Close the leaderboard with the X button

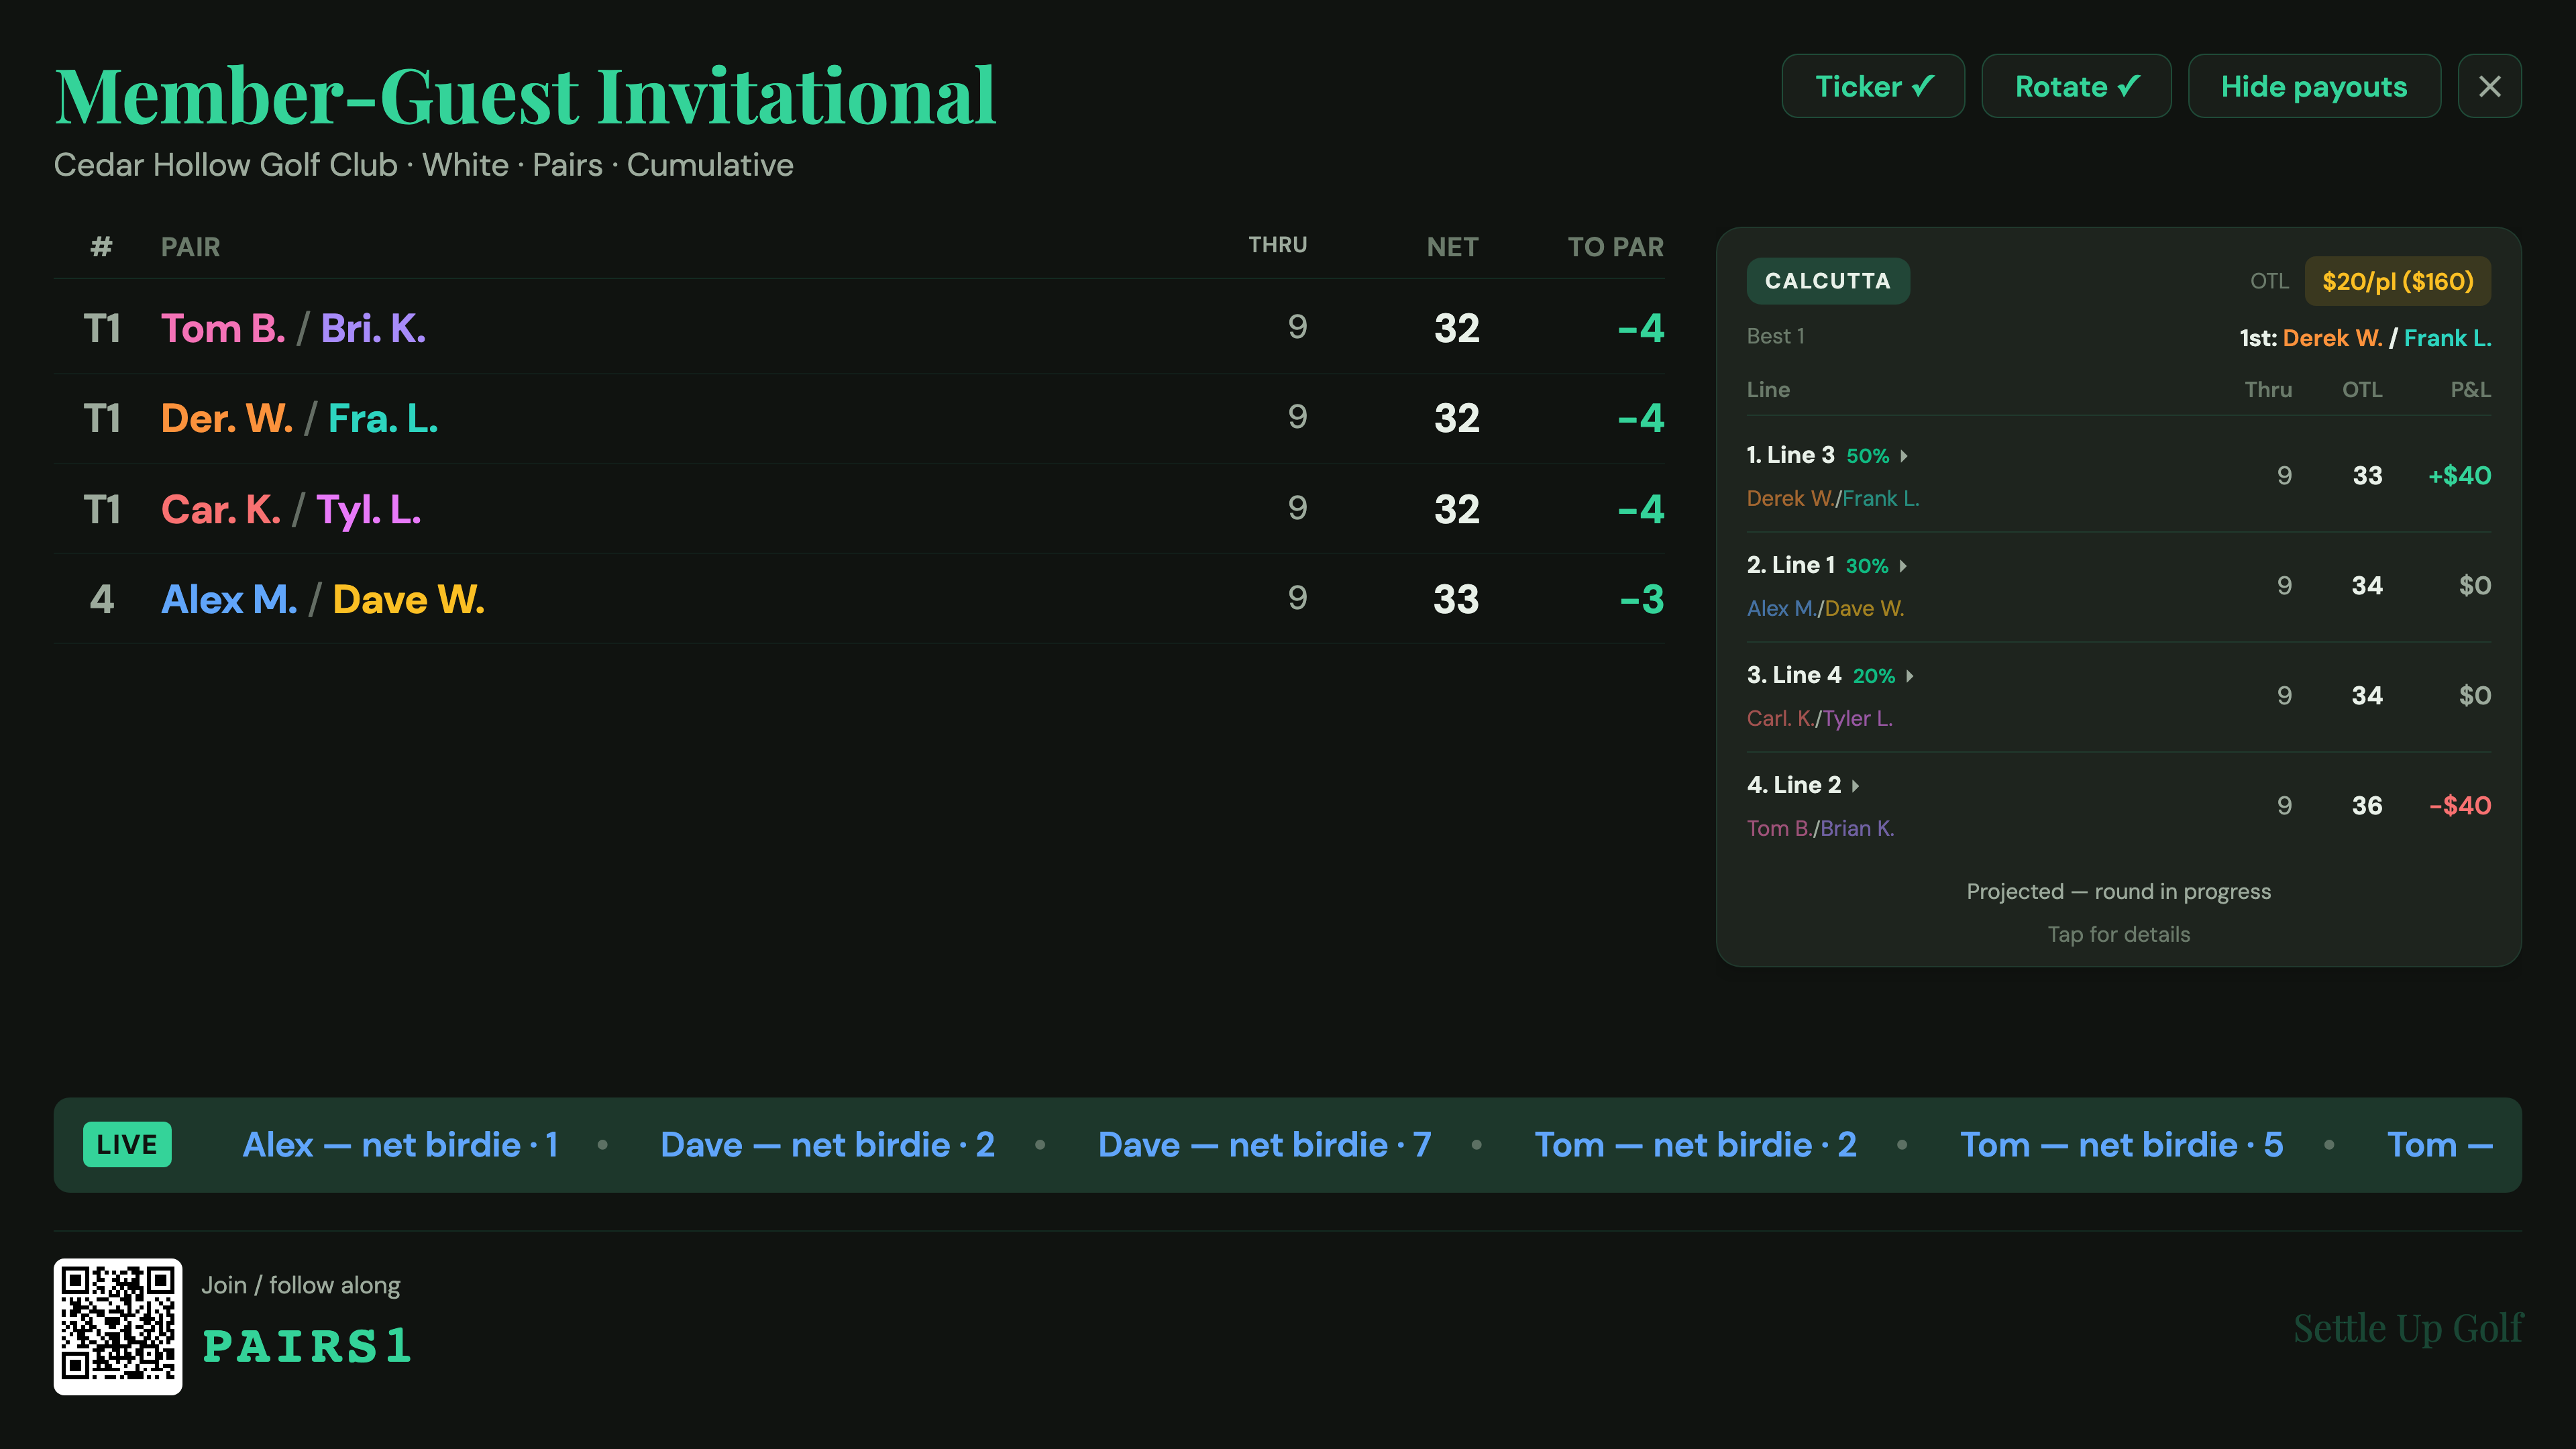[2490, 86]
